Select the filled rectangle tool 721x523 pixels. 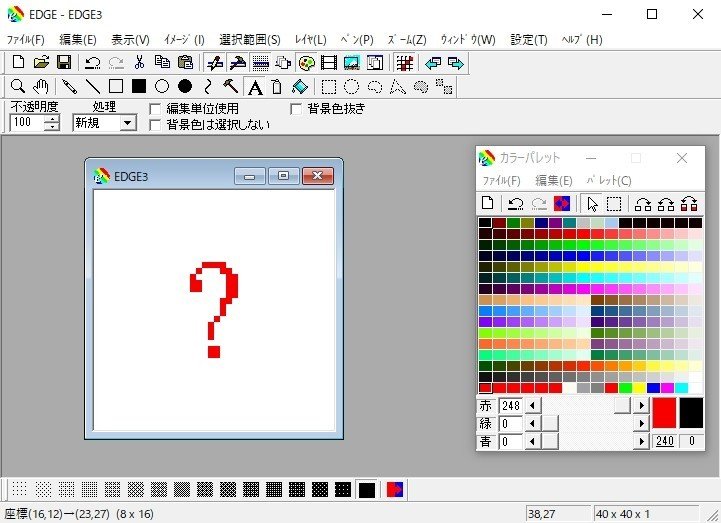[139, 86]
